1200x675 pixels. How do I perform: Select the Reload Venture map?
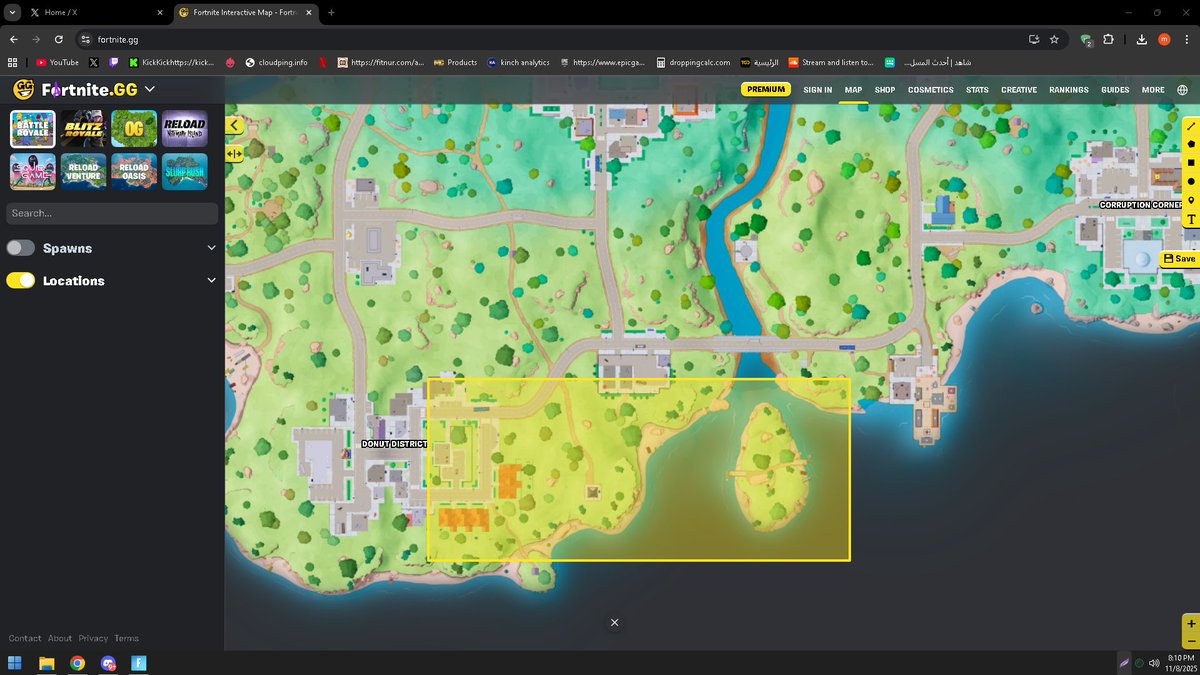pos(83,171)
